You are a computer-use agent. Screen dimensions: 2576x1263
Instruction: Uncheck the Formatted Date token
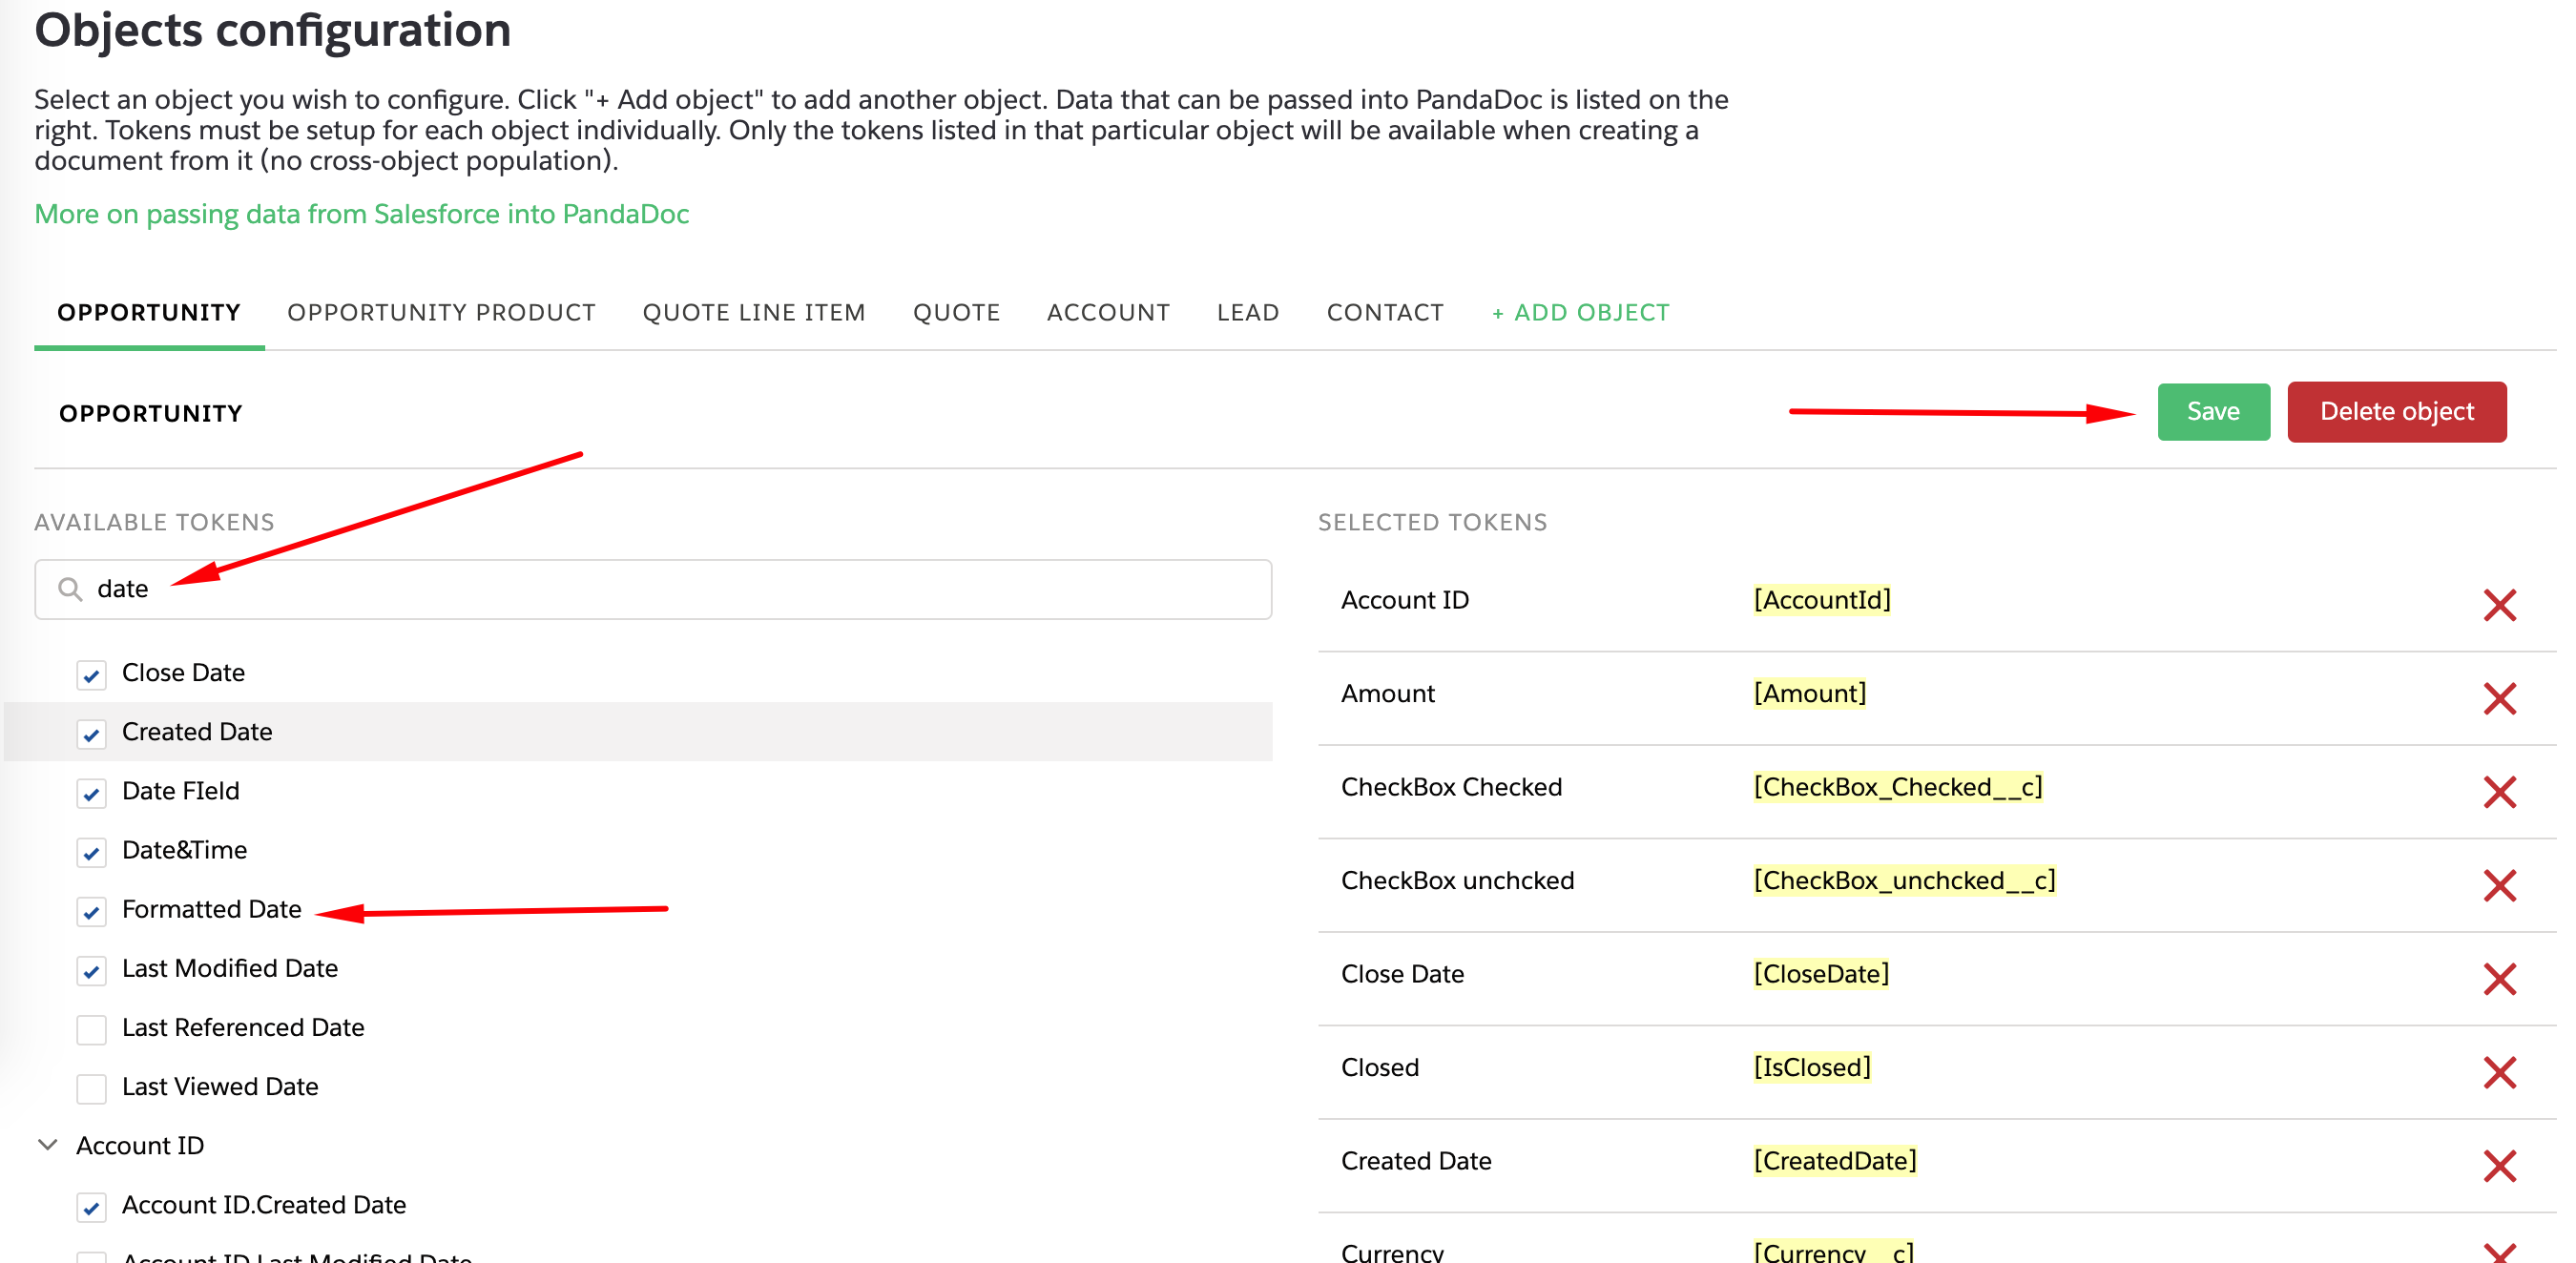pos(91,911)
